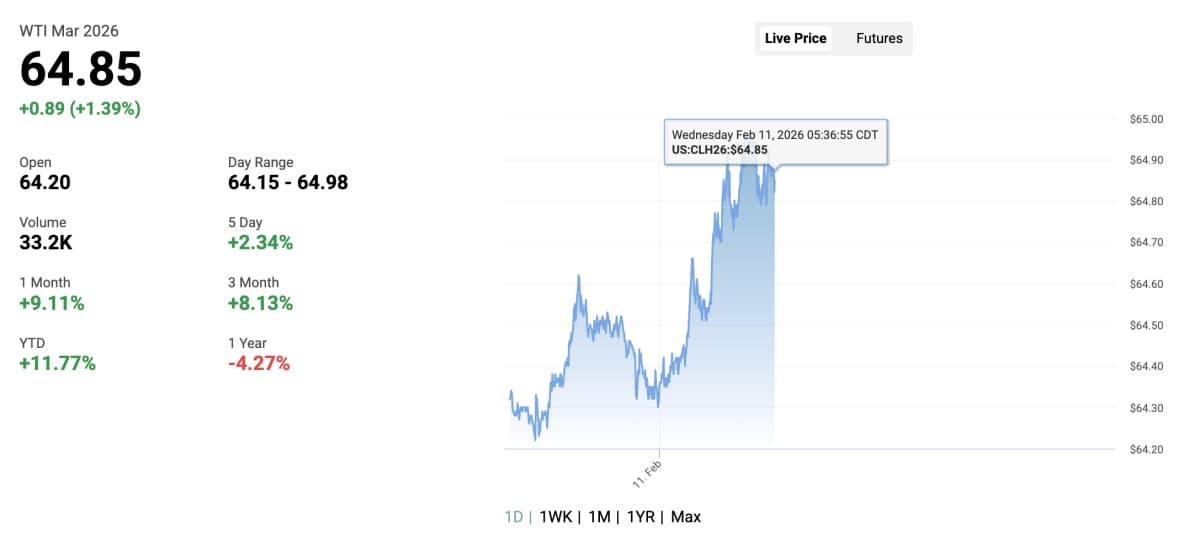The image size is (1200, 557).
Task: Change chart range to 1WK
Action: point(556,517)
